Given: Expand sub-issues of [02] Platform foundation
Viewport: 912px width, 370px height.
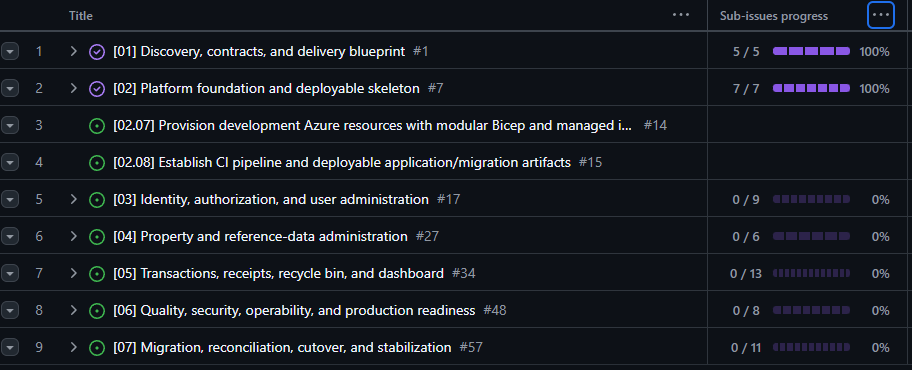Looking at the screenshot, I should (x=73, y=88).
